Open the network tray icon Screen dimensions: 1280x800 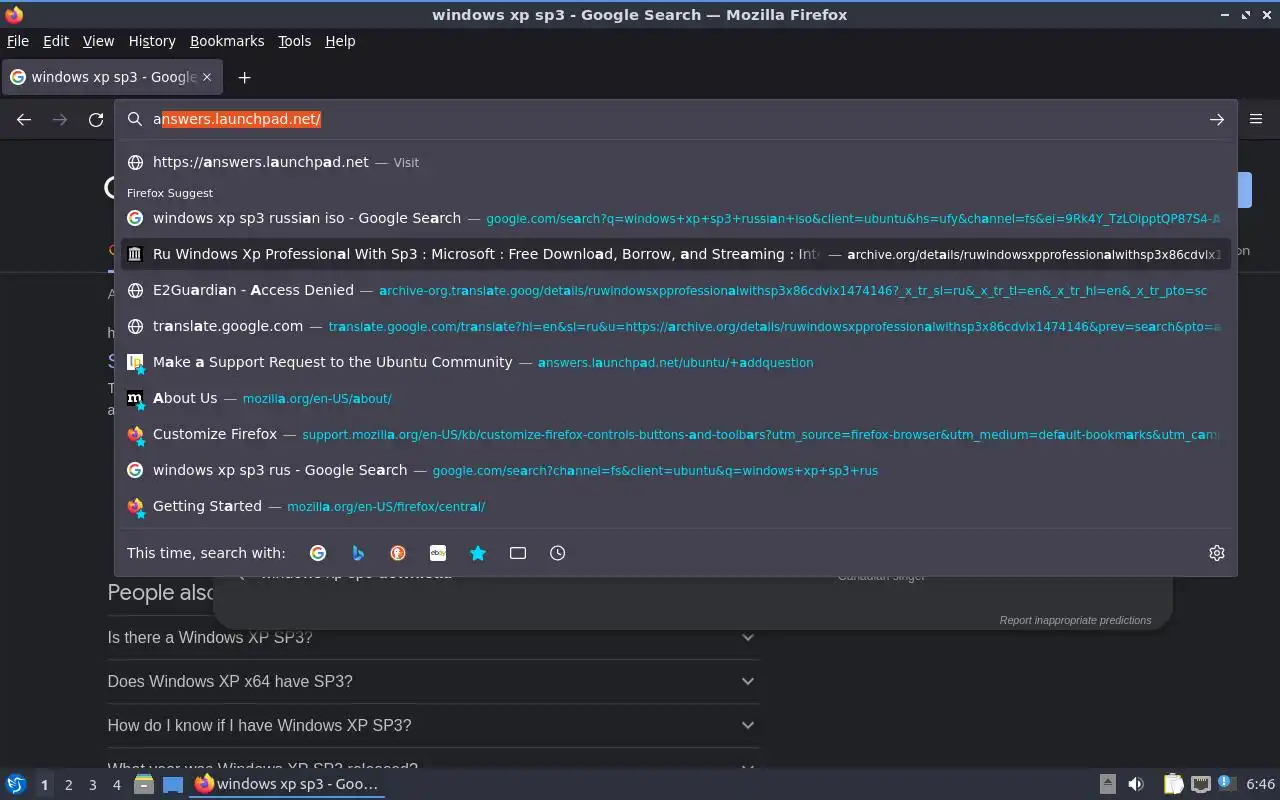[x=1201, y=784]
